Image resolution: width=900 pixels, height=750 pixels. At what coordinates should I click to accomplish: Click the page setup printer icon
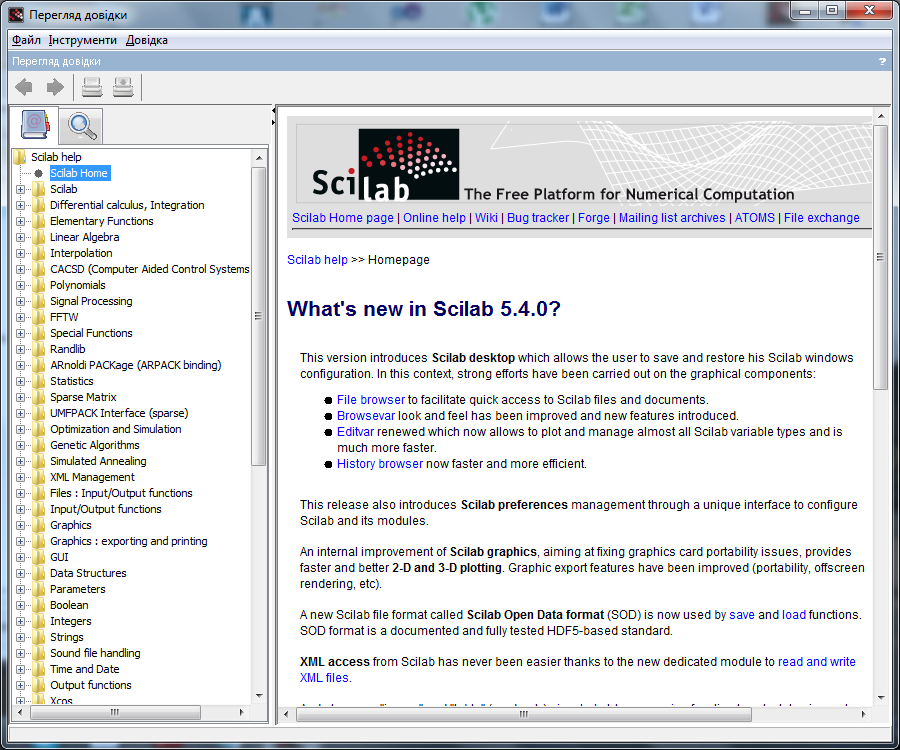click(x=123, y=87)
